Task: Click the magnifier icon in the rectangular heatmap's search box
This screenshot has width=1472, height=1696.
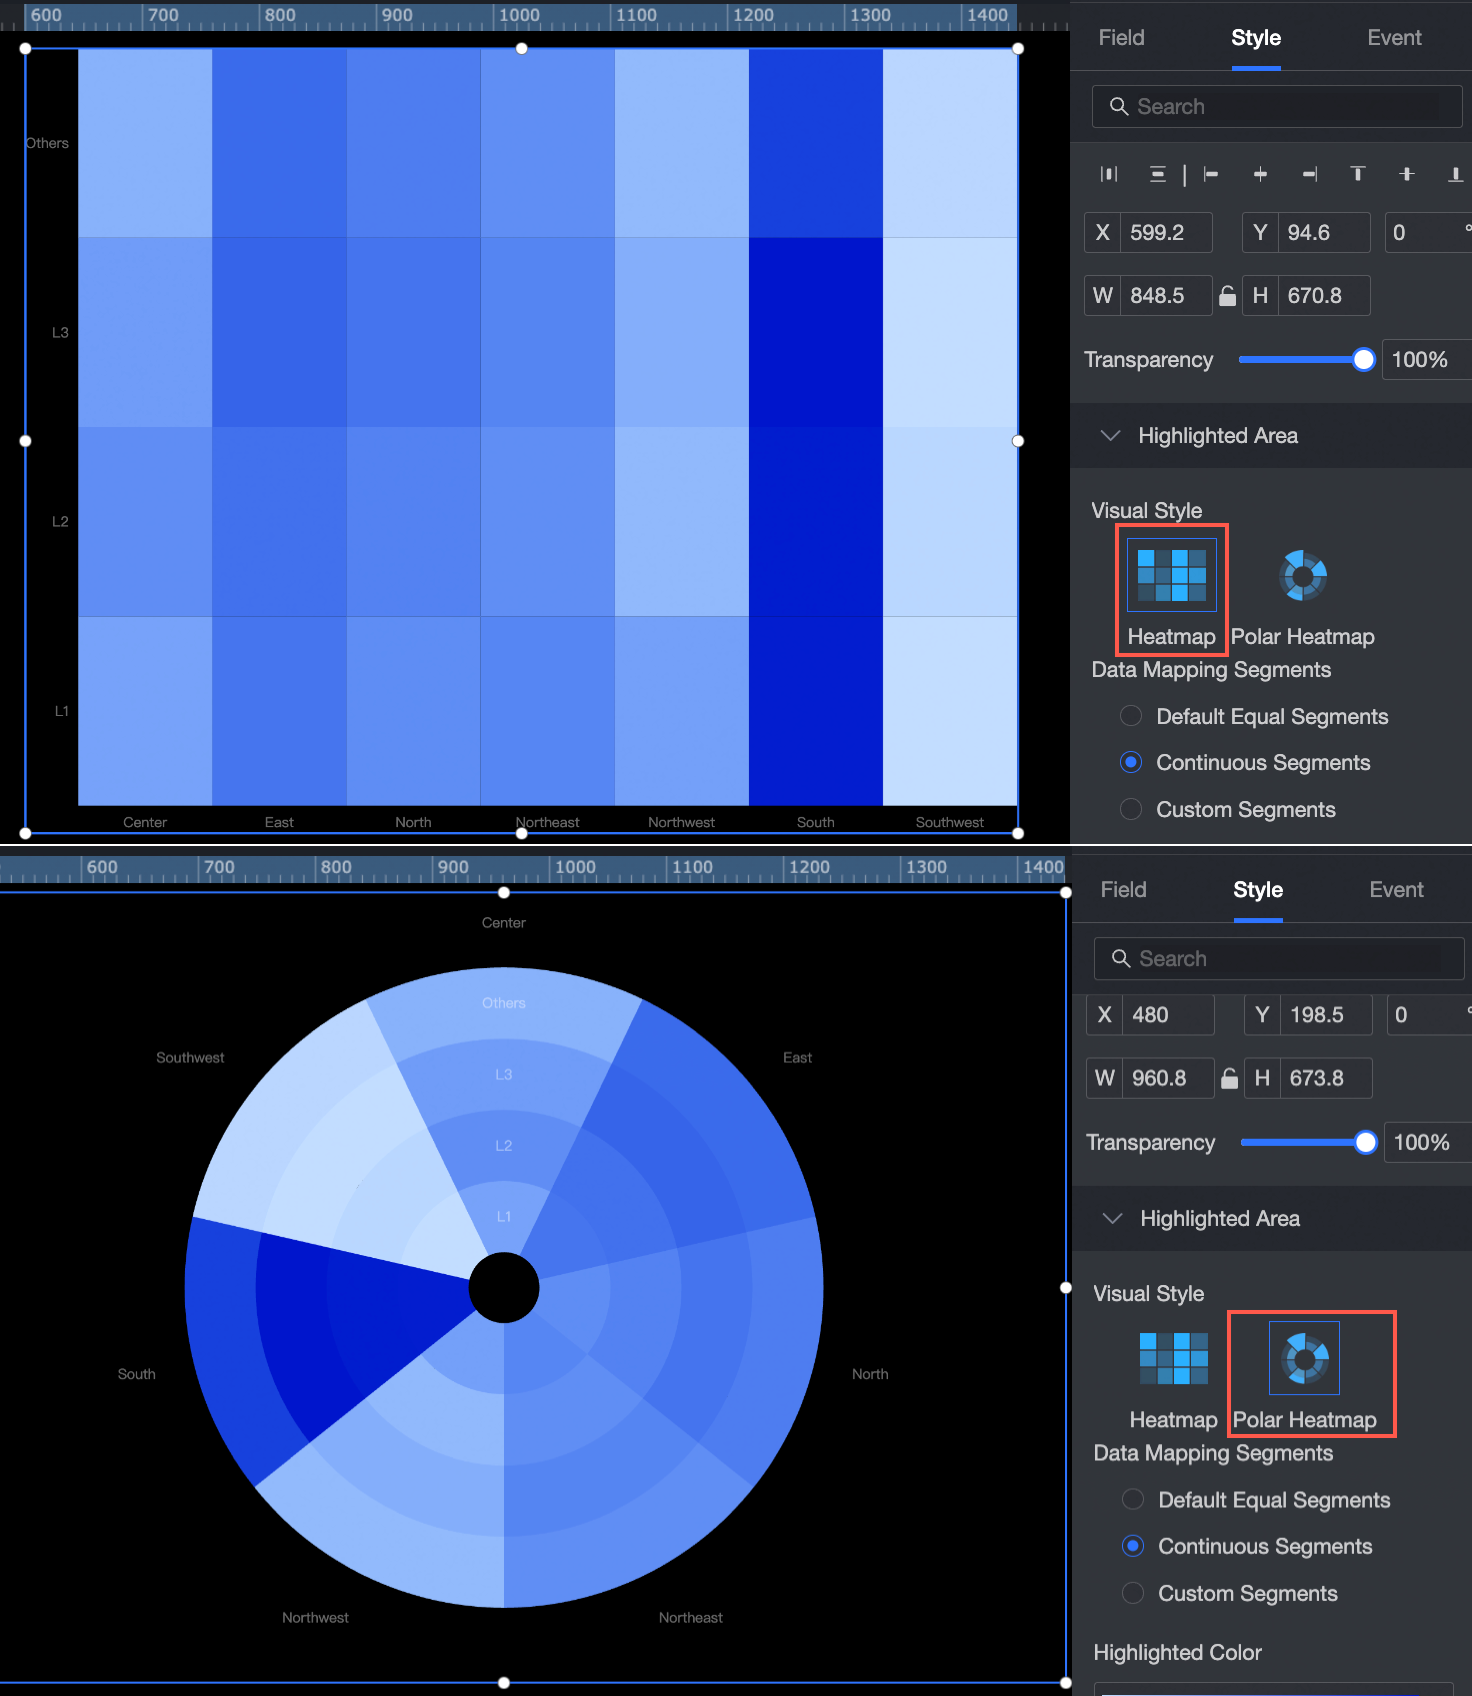Action: point(1119,106)
